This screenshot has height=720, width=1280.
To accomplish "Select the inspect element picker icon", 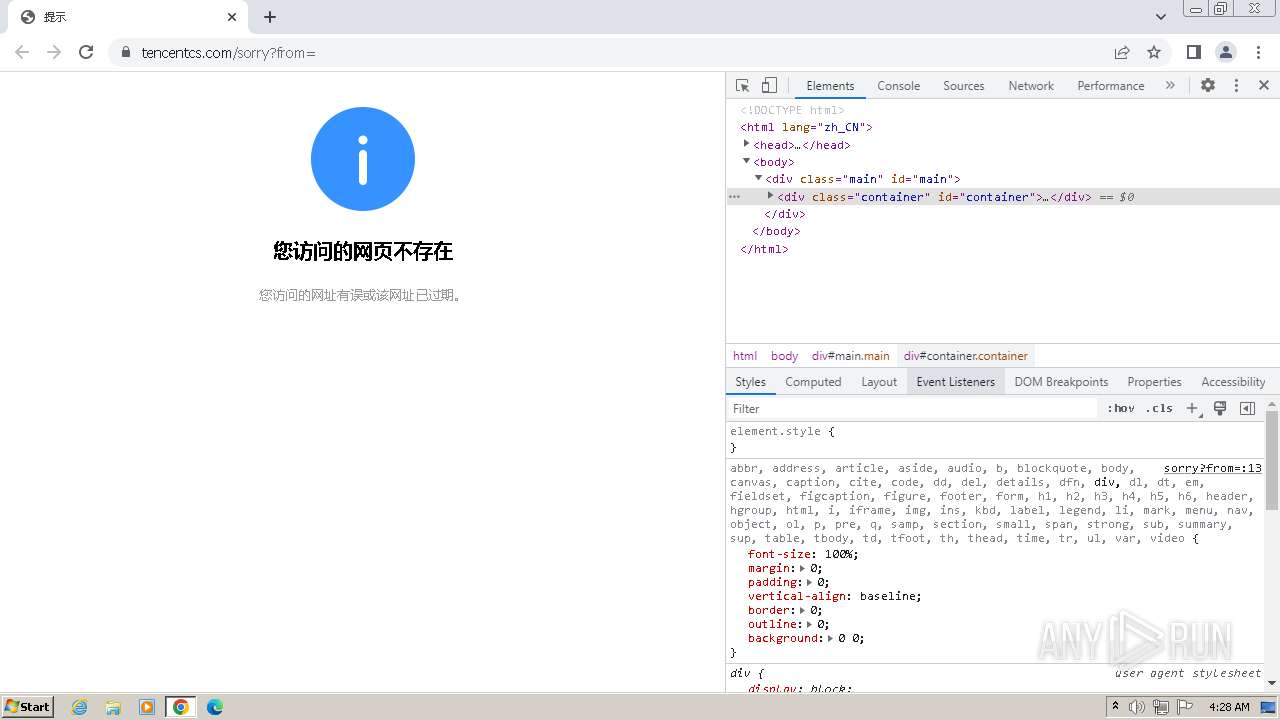I will point(742,86).
